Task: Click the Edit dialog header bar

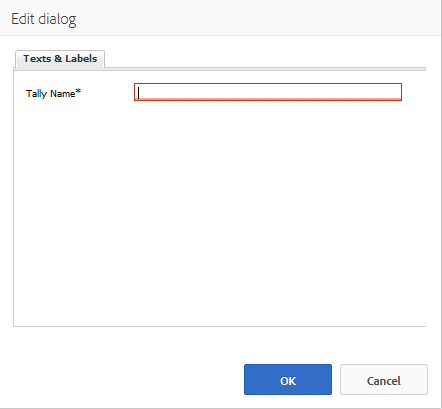Action: (221, 18)
